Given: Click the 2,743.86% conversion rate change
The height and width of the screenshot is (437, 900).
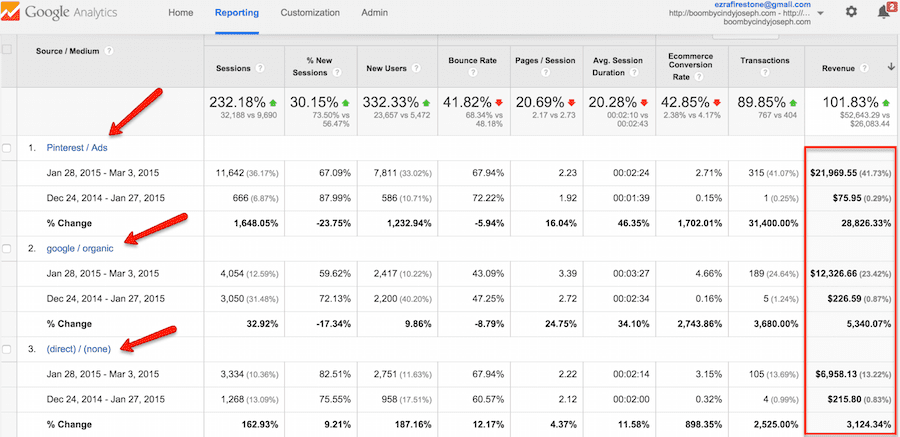Looking at the screenshot, I should coord(699,324).
